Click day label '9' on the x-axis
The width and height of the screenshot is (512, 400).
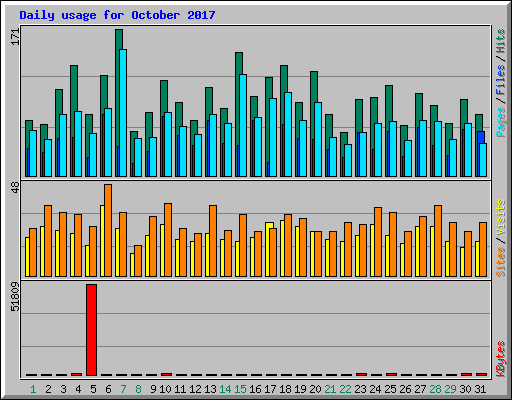coord(153,389)
